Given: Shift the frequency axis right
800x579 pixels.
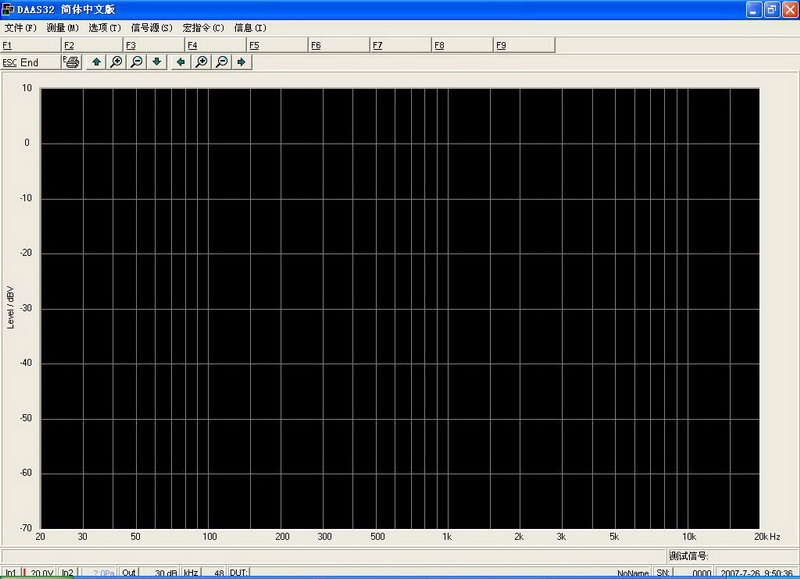Looking at the screenshot, I should coord(242,62).
